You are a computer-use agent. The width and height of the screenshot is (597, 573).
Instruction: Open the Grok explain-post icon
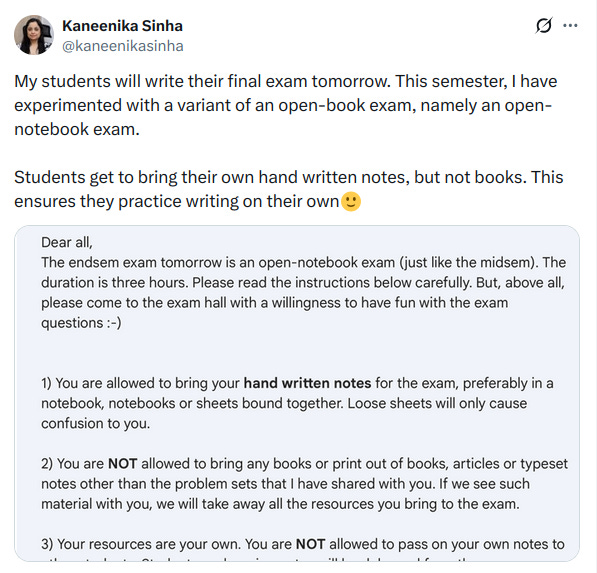544,26
